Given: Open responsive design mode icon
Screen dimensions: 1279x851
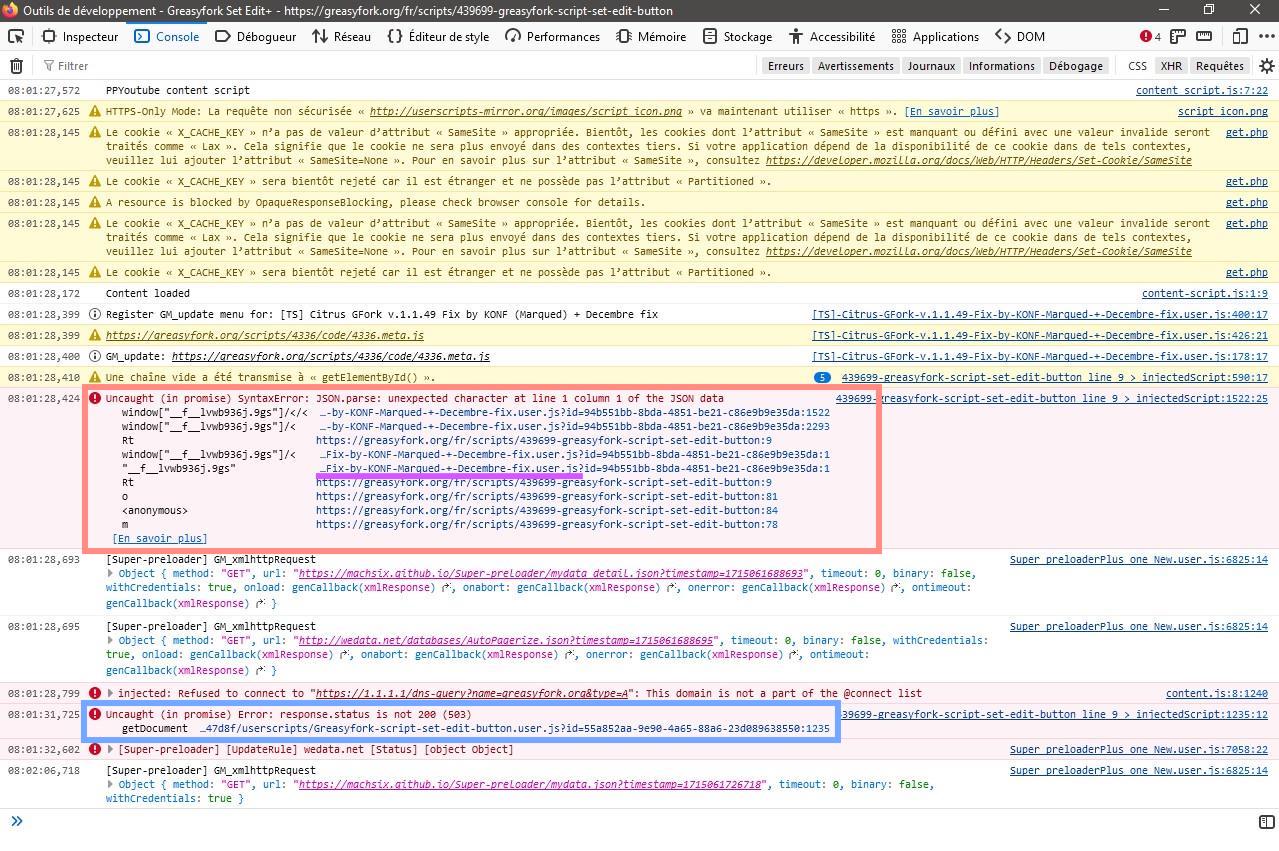Looking at the screenshot, I should pyautogui.click(x=1240, y=36).
